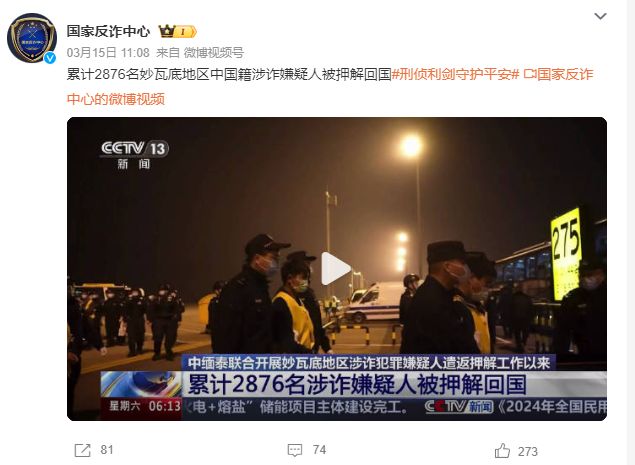Click the video link icon before 国家反诈
Screen dimensions: 635x465
(529, 75)
